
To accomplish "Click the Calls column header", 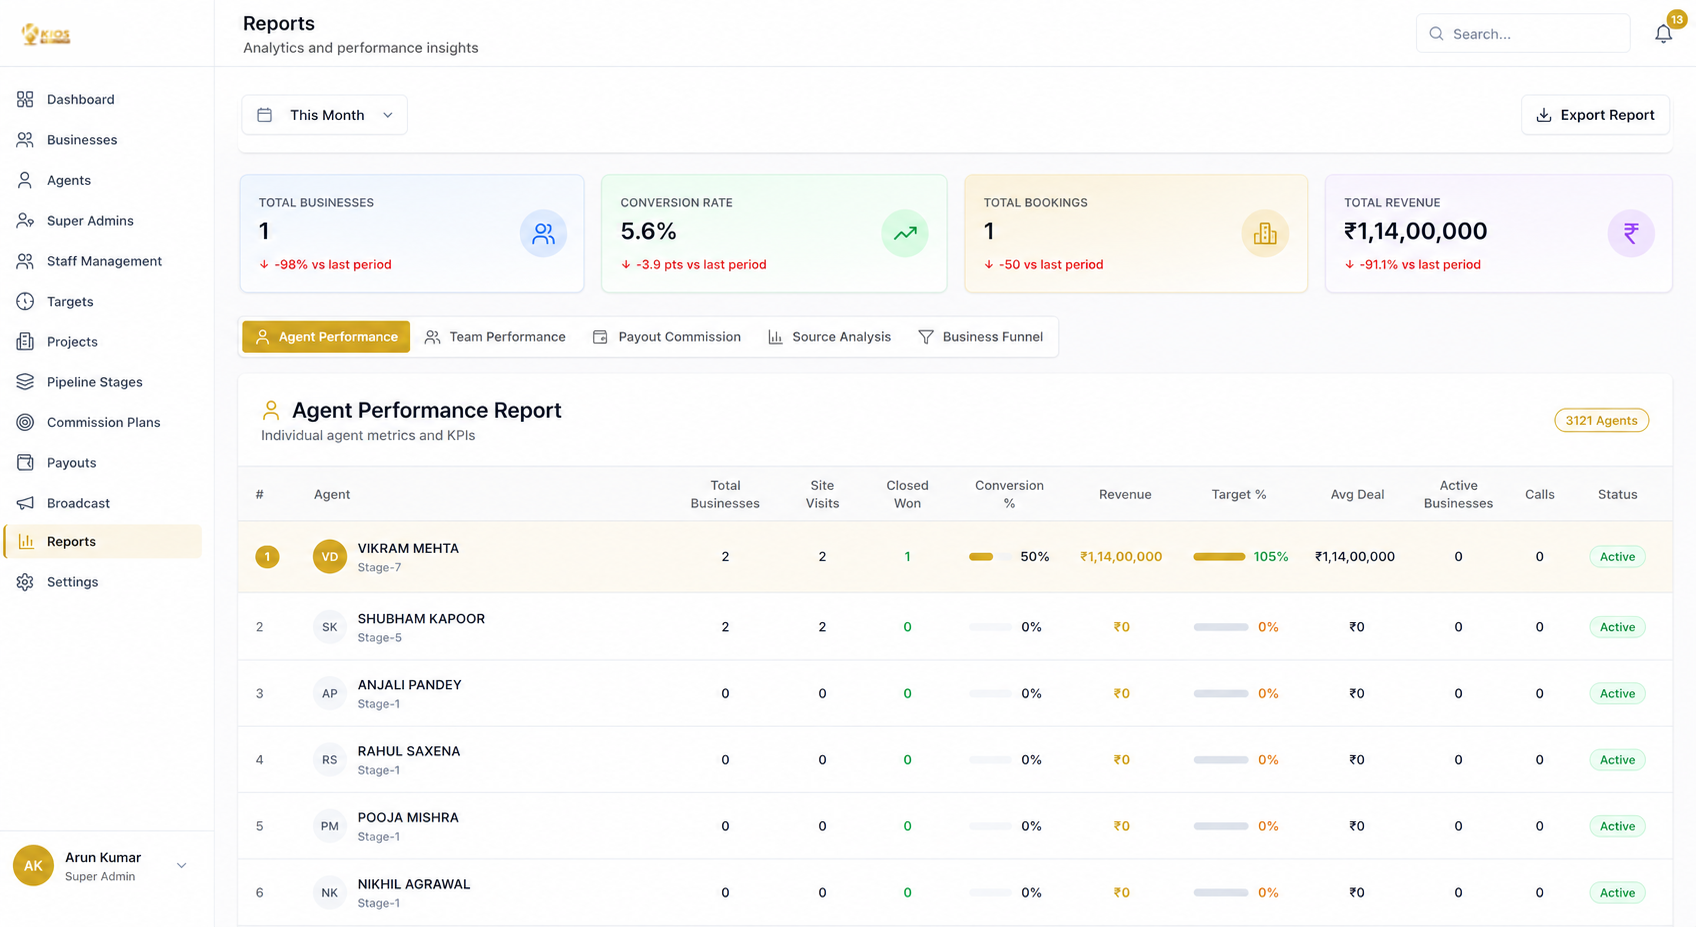I will [x=1539, y=494].
